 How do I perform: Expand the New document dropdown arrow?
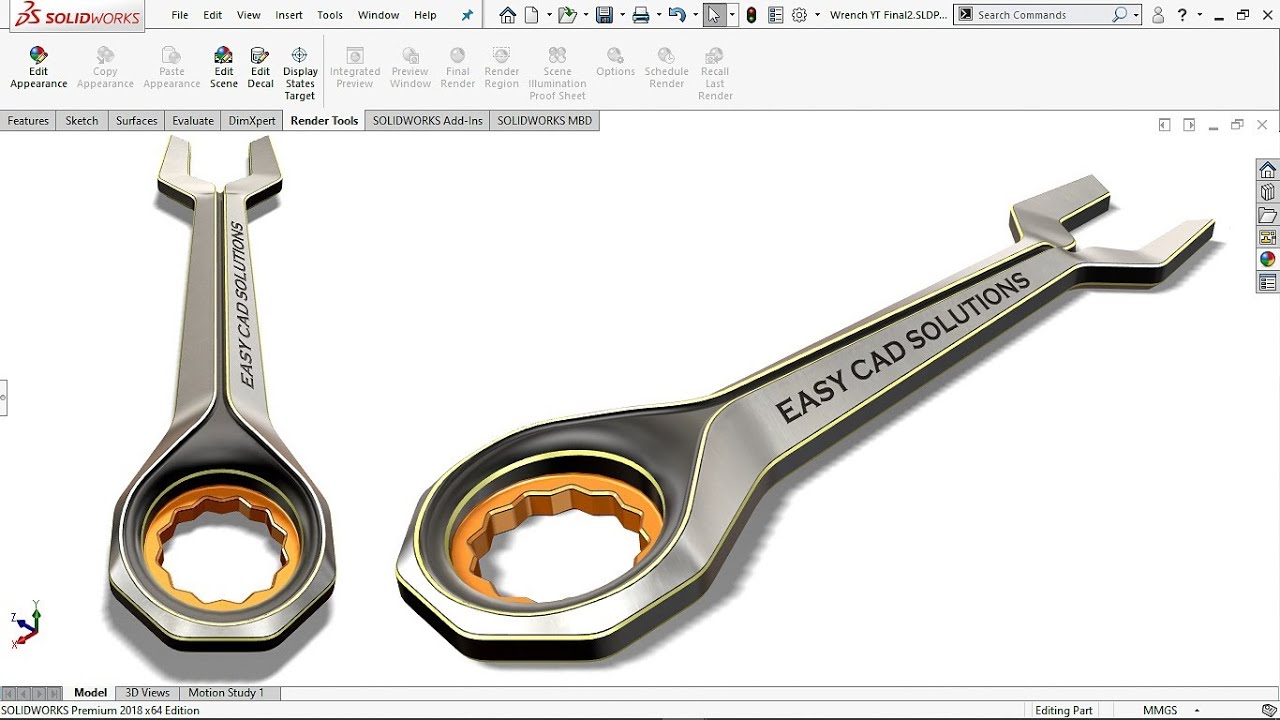click(548, 15)
